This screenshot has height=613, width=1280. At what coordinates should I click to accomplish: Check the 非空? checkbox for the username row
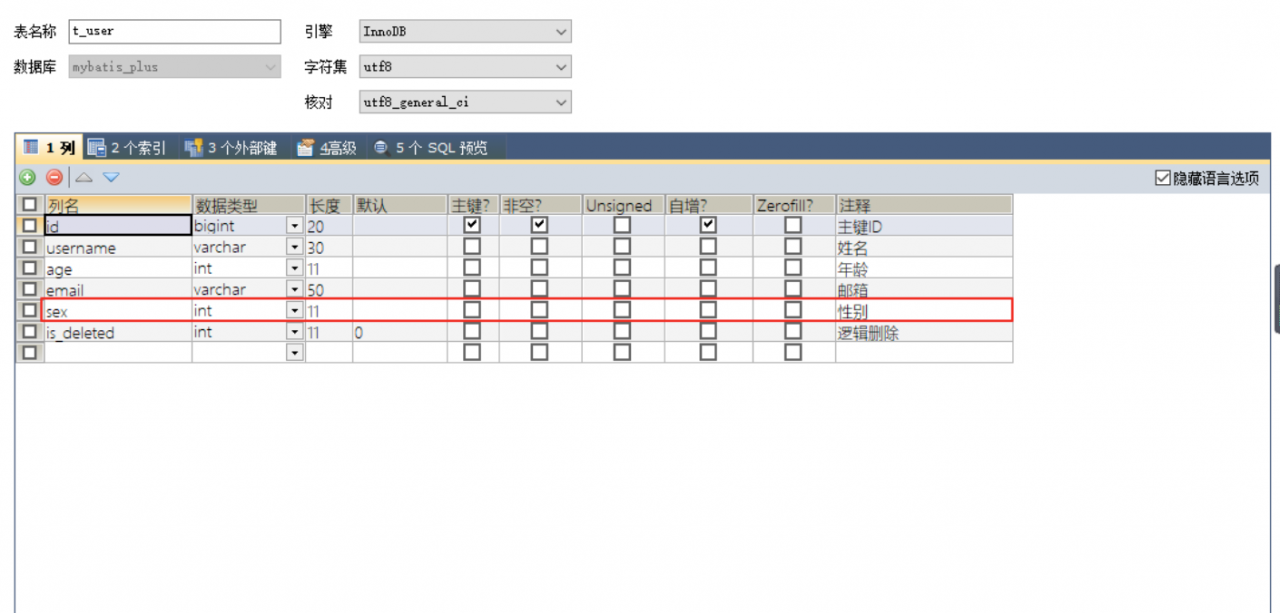540,247
